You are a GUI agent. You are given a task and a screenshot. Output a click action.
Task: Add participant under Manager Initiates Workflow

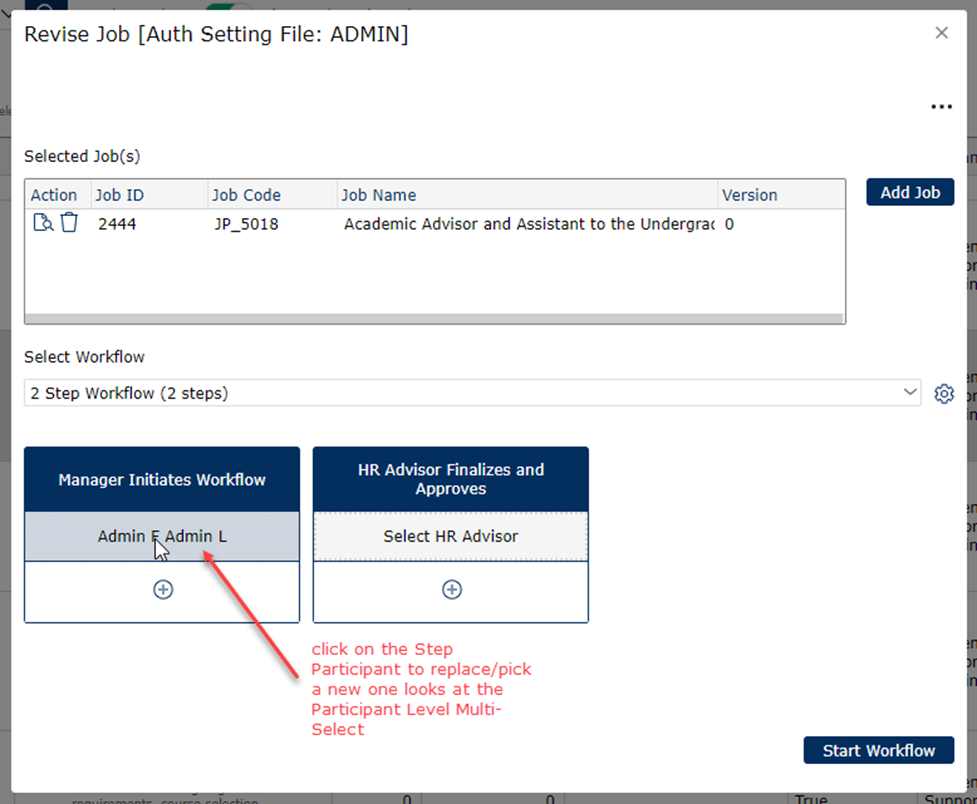(x=162, y=590)
